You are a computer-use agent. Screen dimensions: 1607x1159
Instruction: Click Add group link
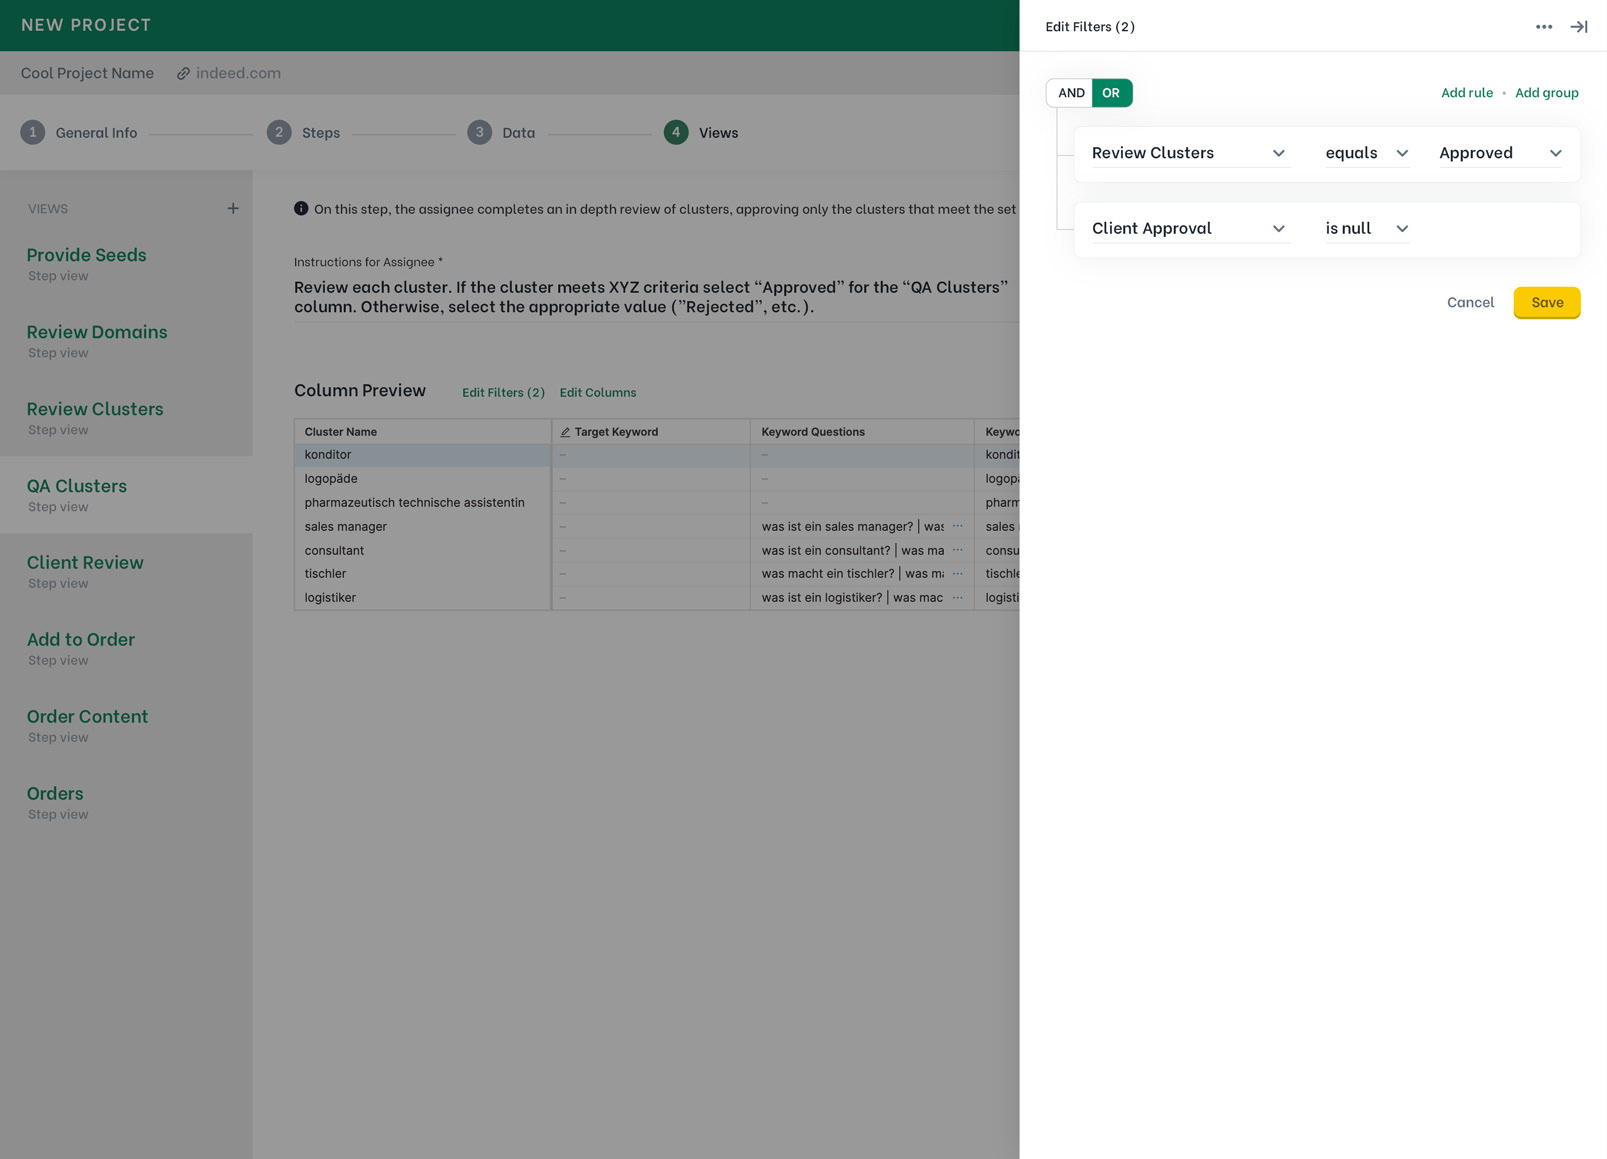coord(1546,93)
